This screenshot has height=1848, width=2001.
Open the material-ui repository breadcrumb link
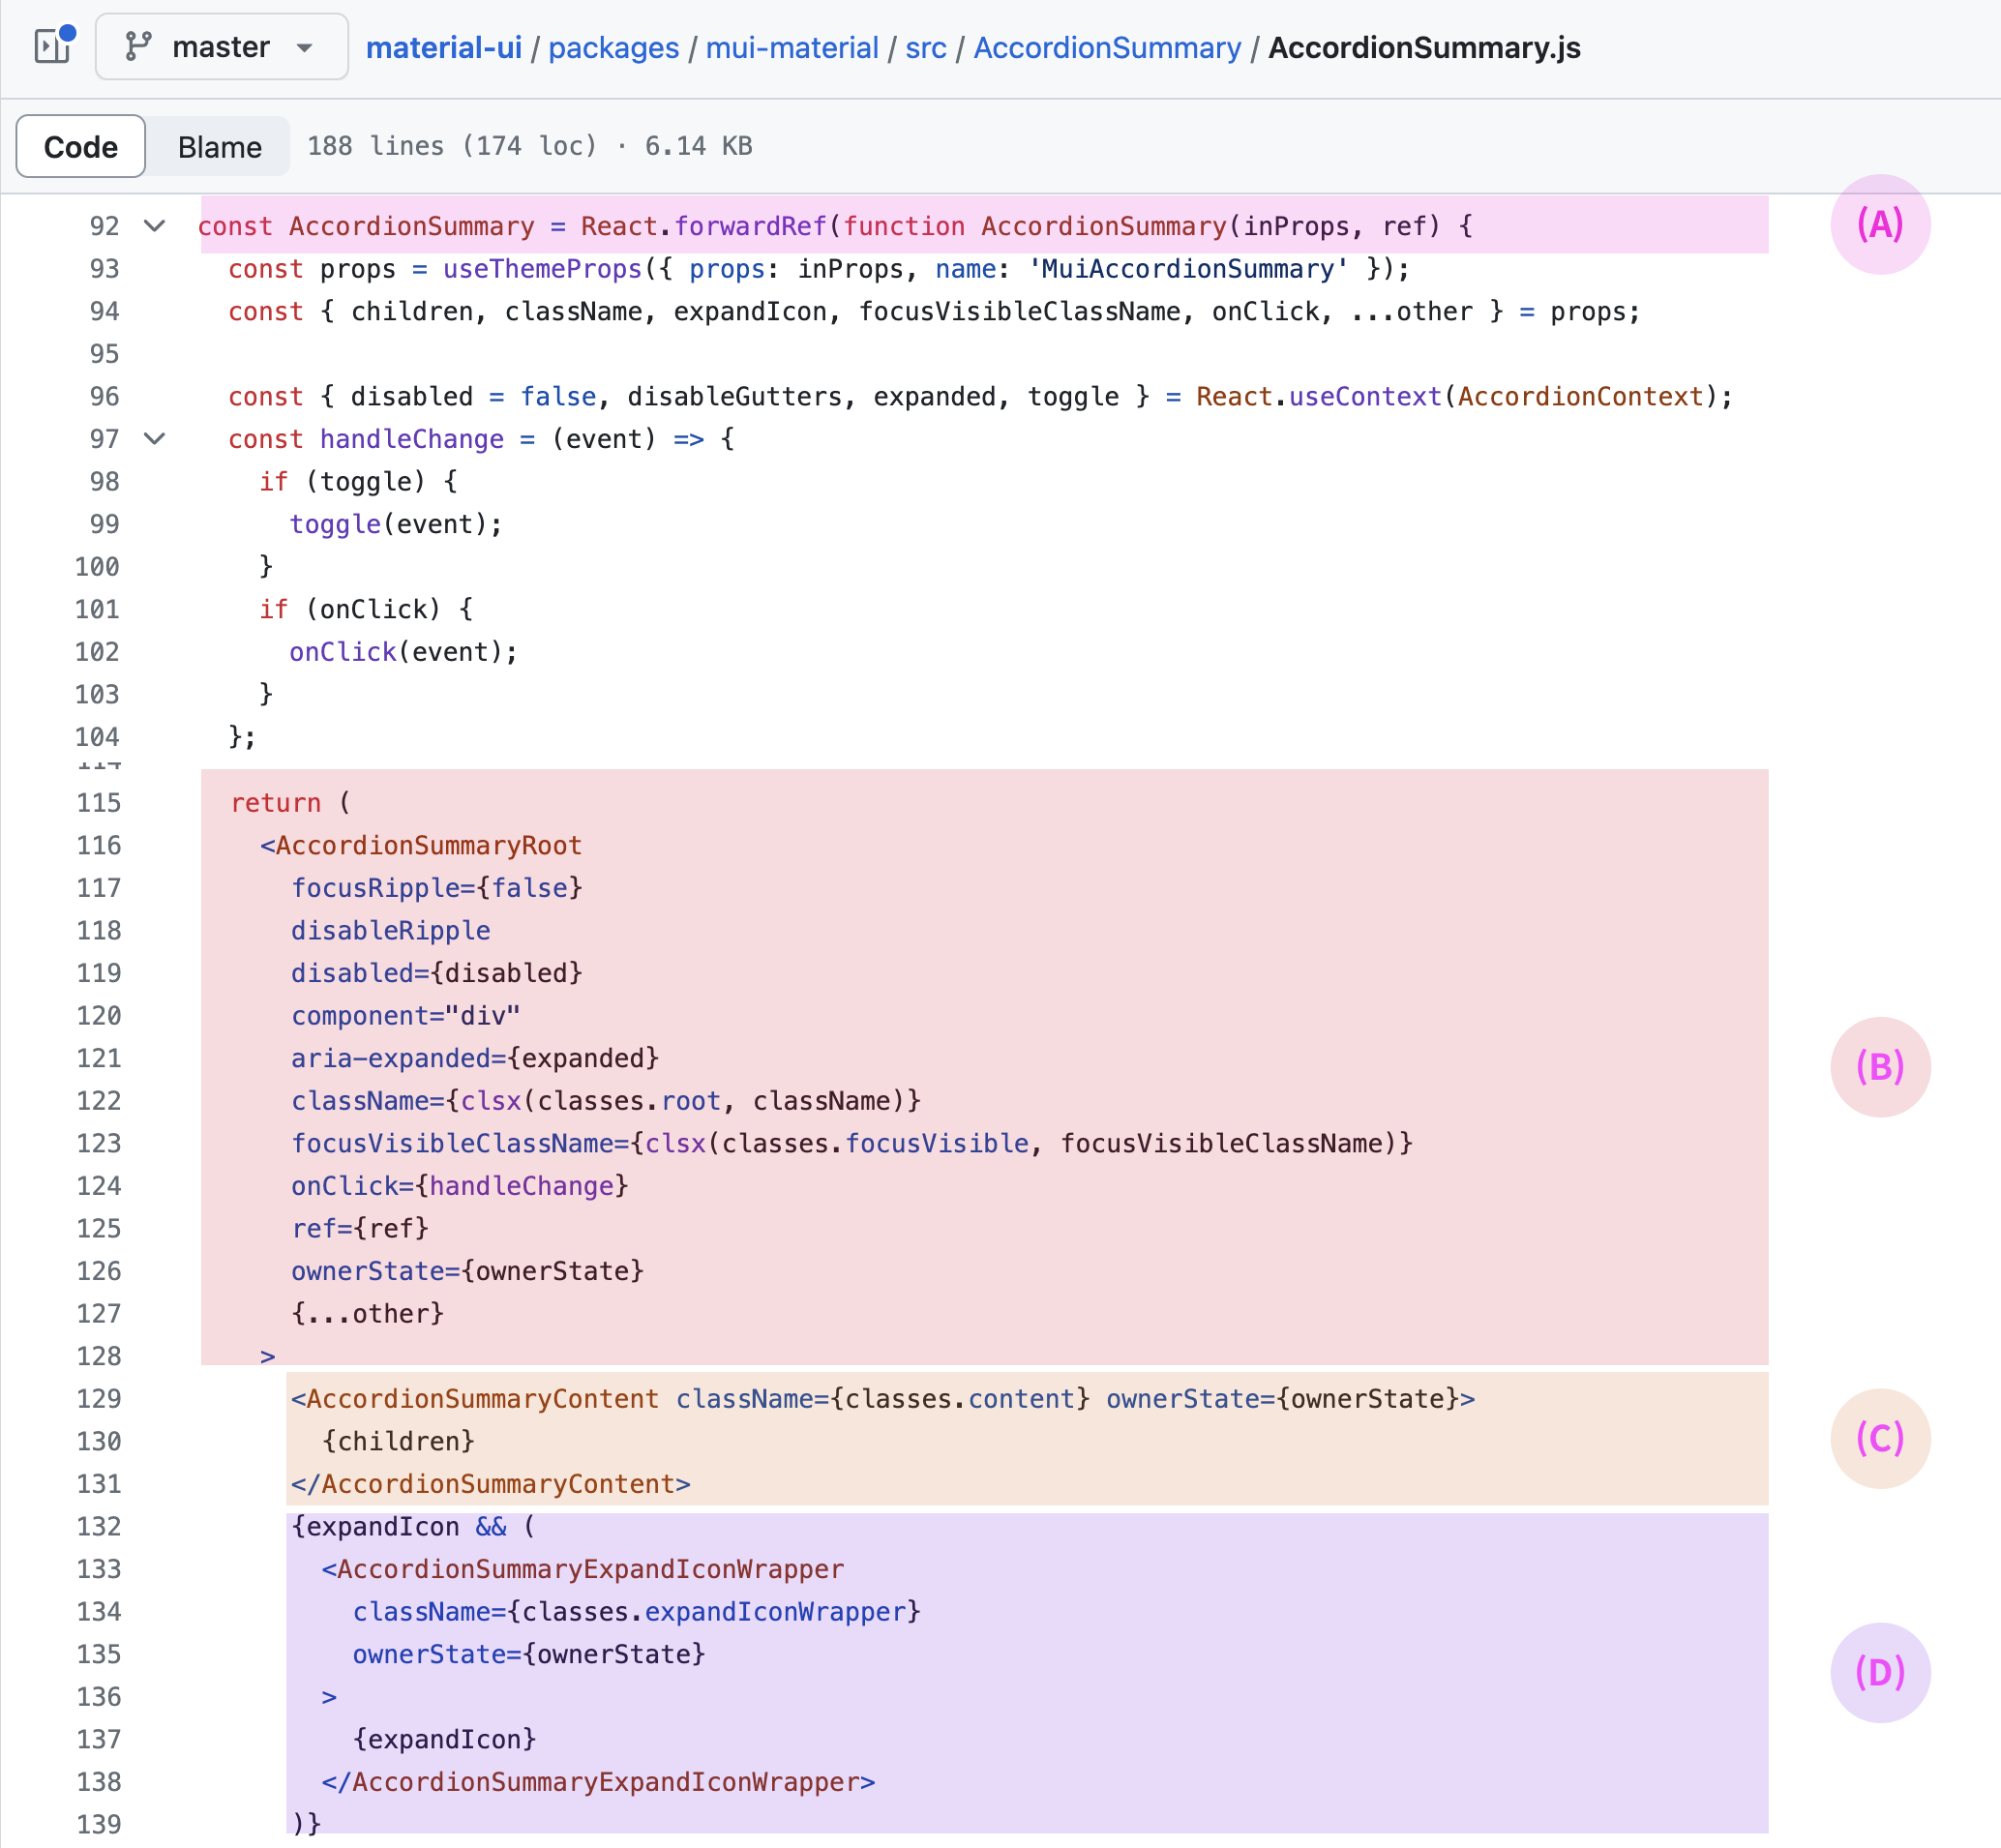point(444,48)
